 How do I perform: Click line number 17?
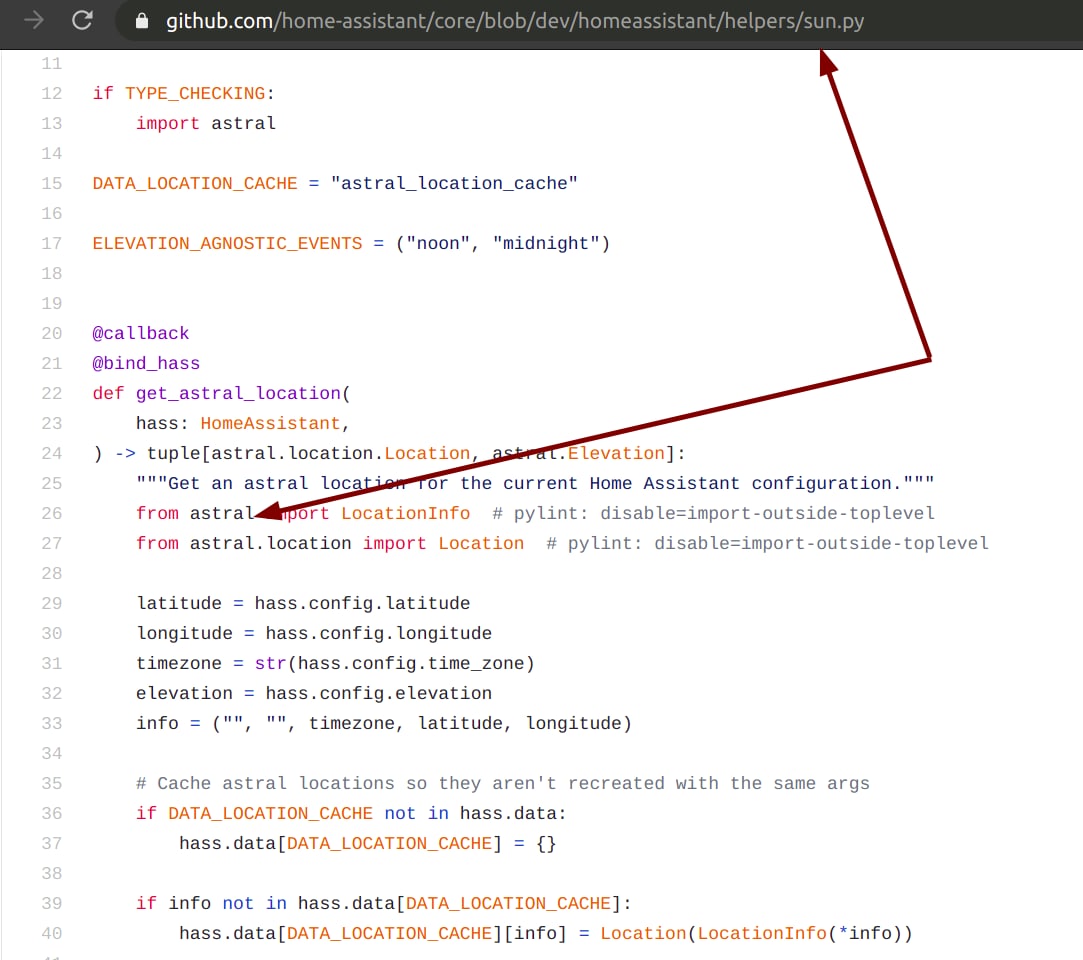point(52,244)
